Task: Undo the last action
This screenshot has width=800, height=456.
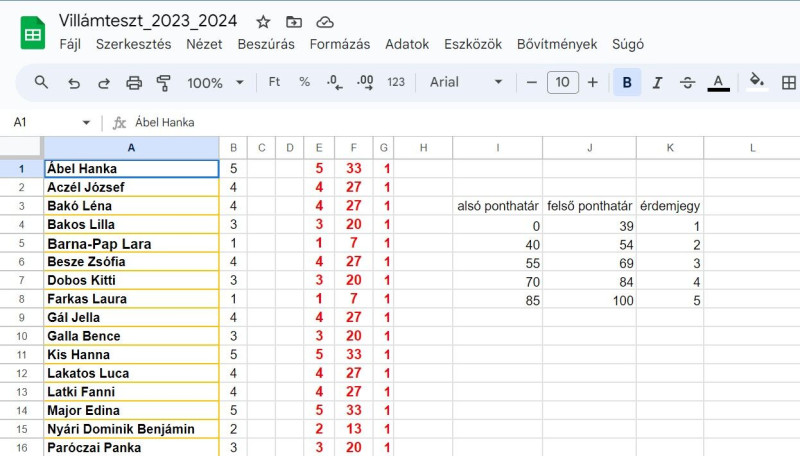Action: pyautogui.click(x=74, y=83)
